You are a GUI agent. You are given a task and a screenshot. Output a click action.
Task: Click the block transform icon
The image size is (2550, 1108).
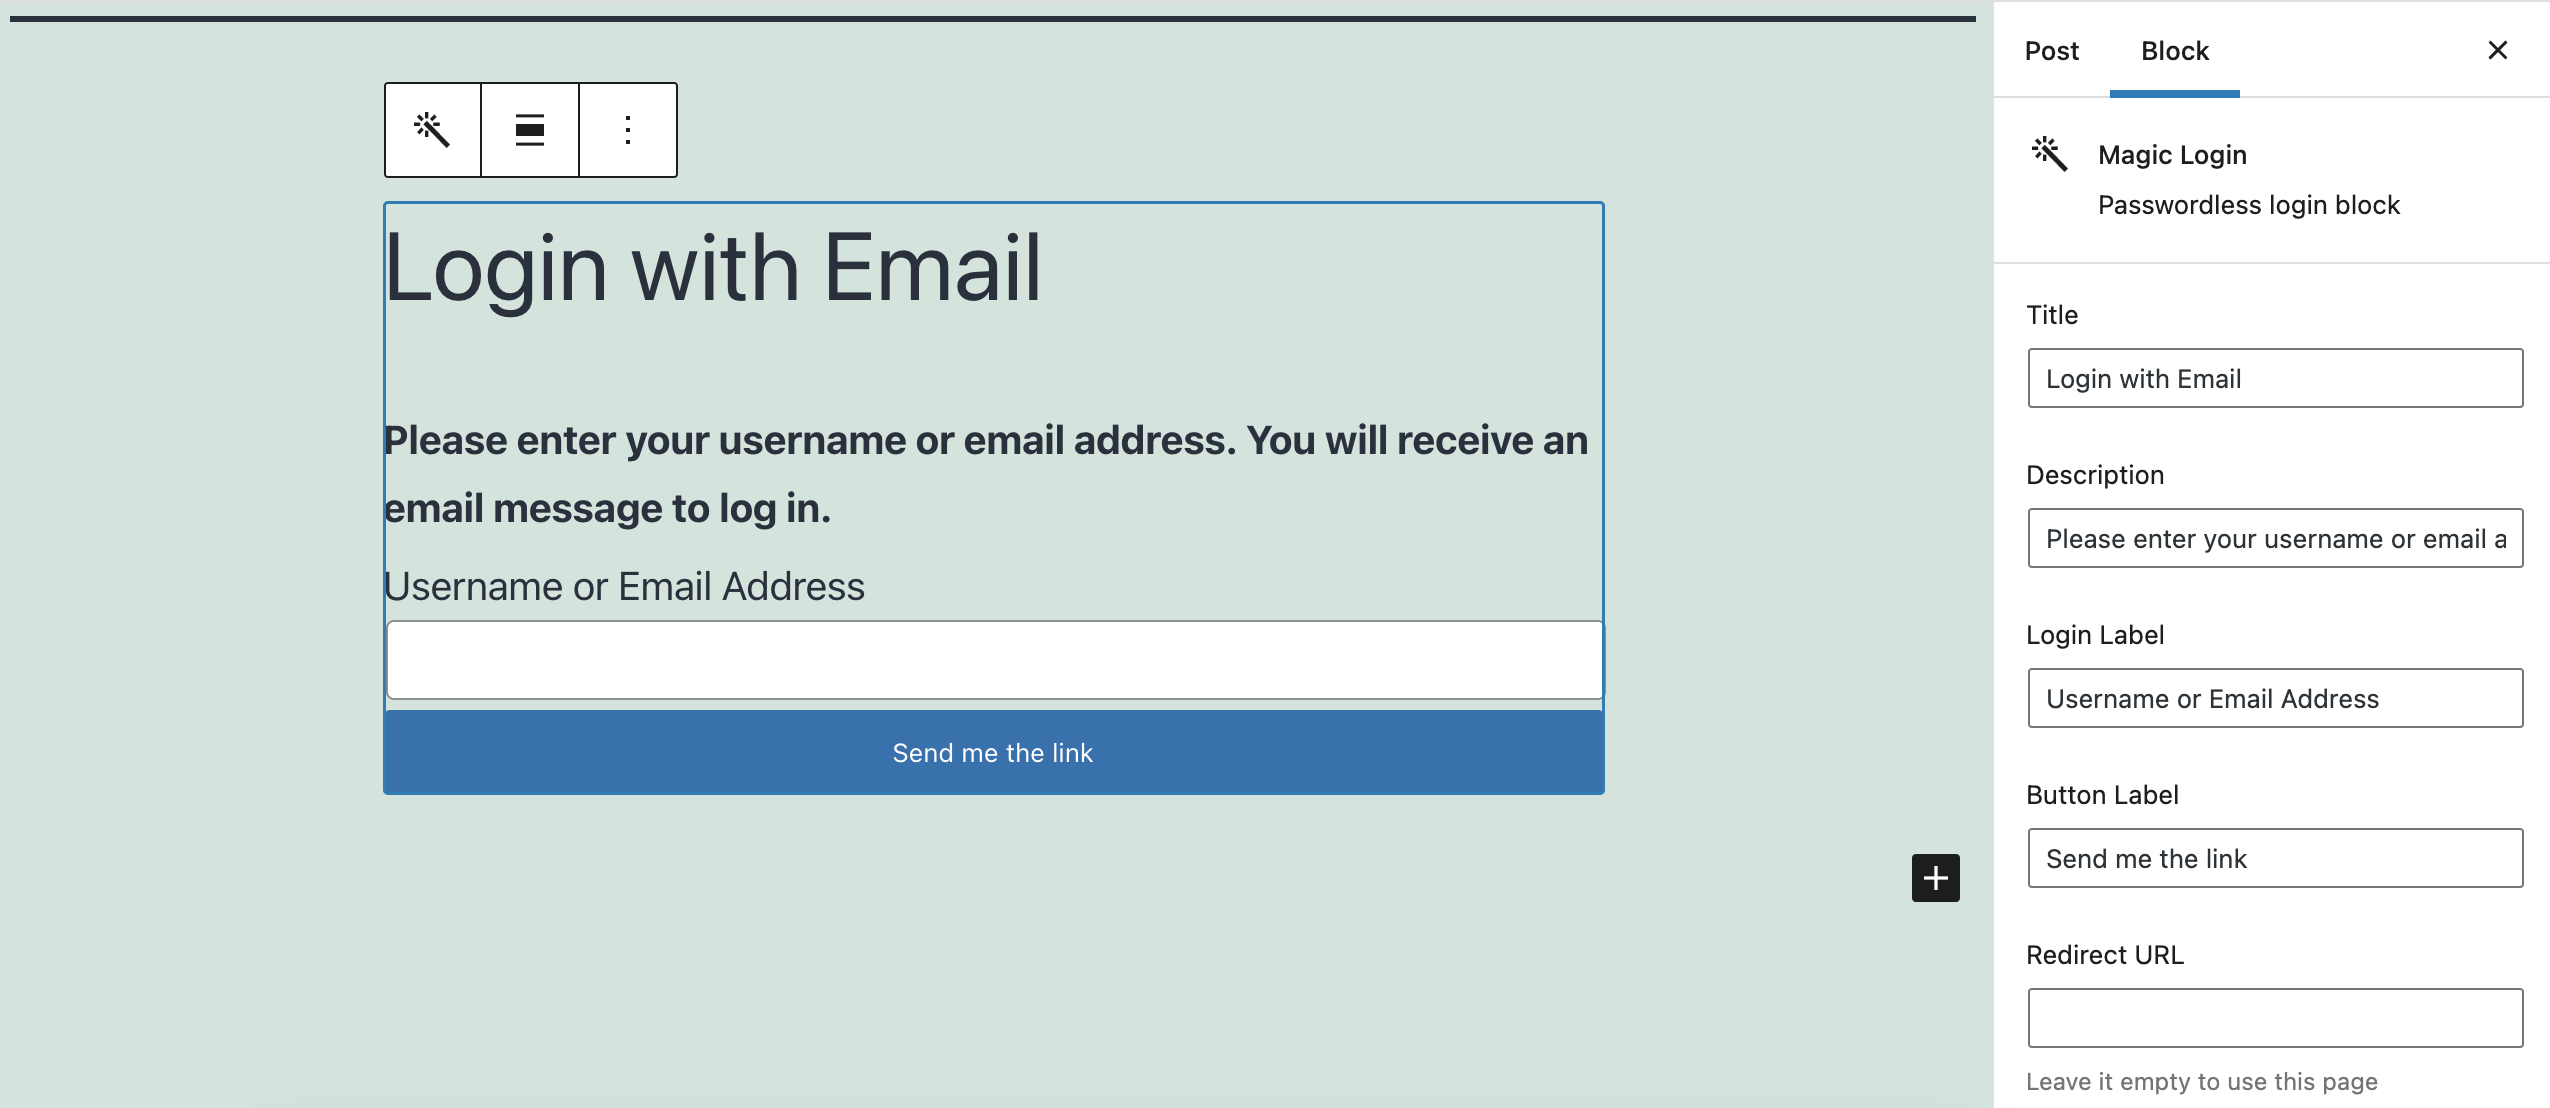[x=433, y=129]
